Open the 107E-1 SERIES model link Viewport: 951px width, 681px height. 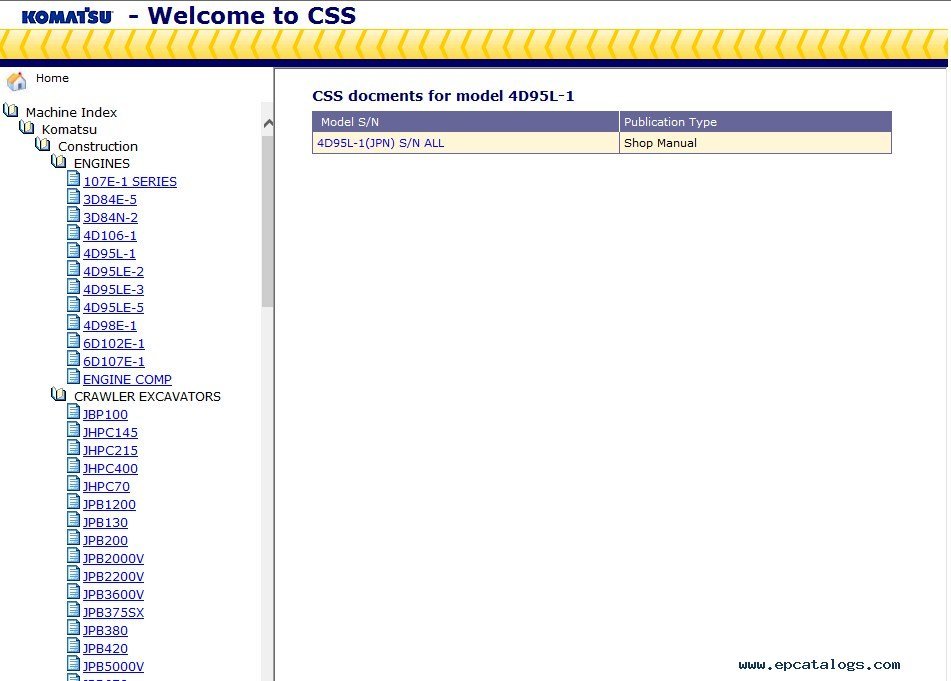(130, 181)
